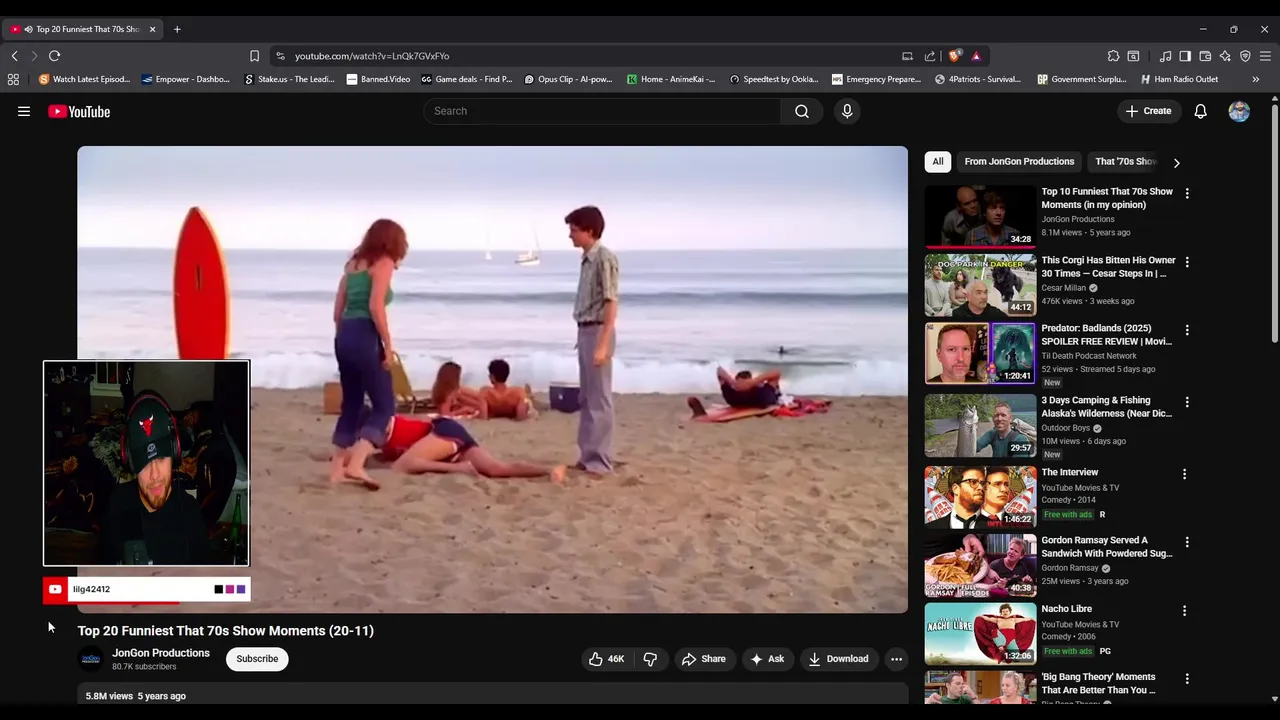This screenshot has width=1280, height=720.
Task: Start voice search with the microphone icon
Action: pyautogui.click(x=847, y=111)
